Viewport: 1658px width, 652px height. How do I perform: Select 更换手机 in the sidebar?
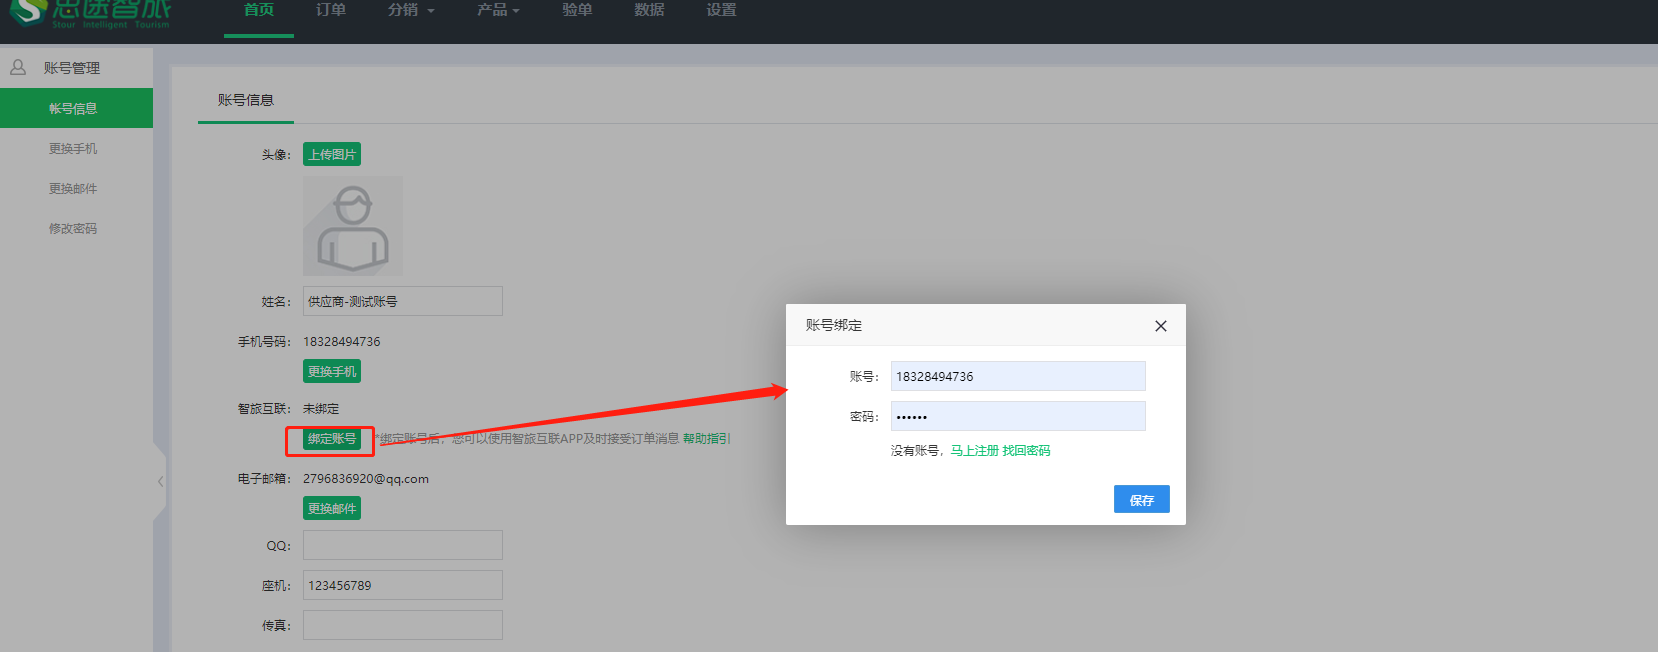[x=73, y=148]
